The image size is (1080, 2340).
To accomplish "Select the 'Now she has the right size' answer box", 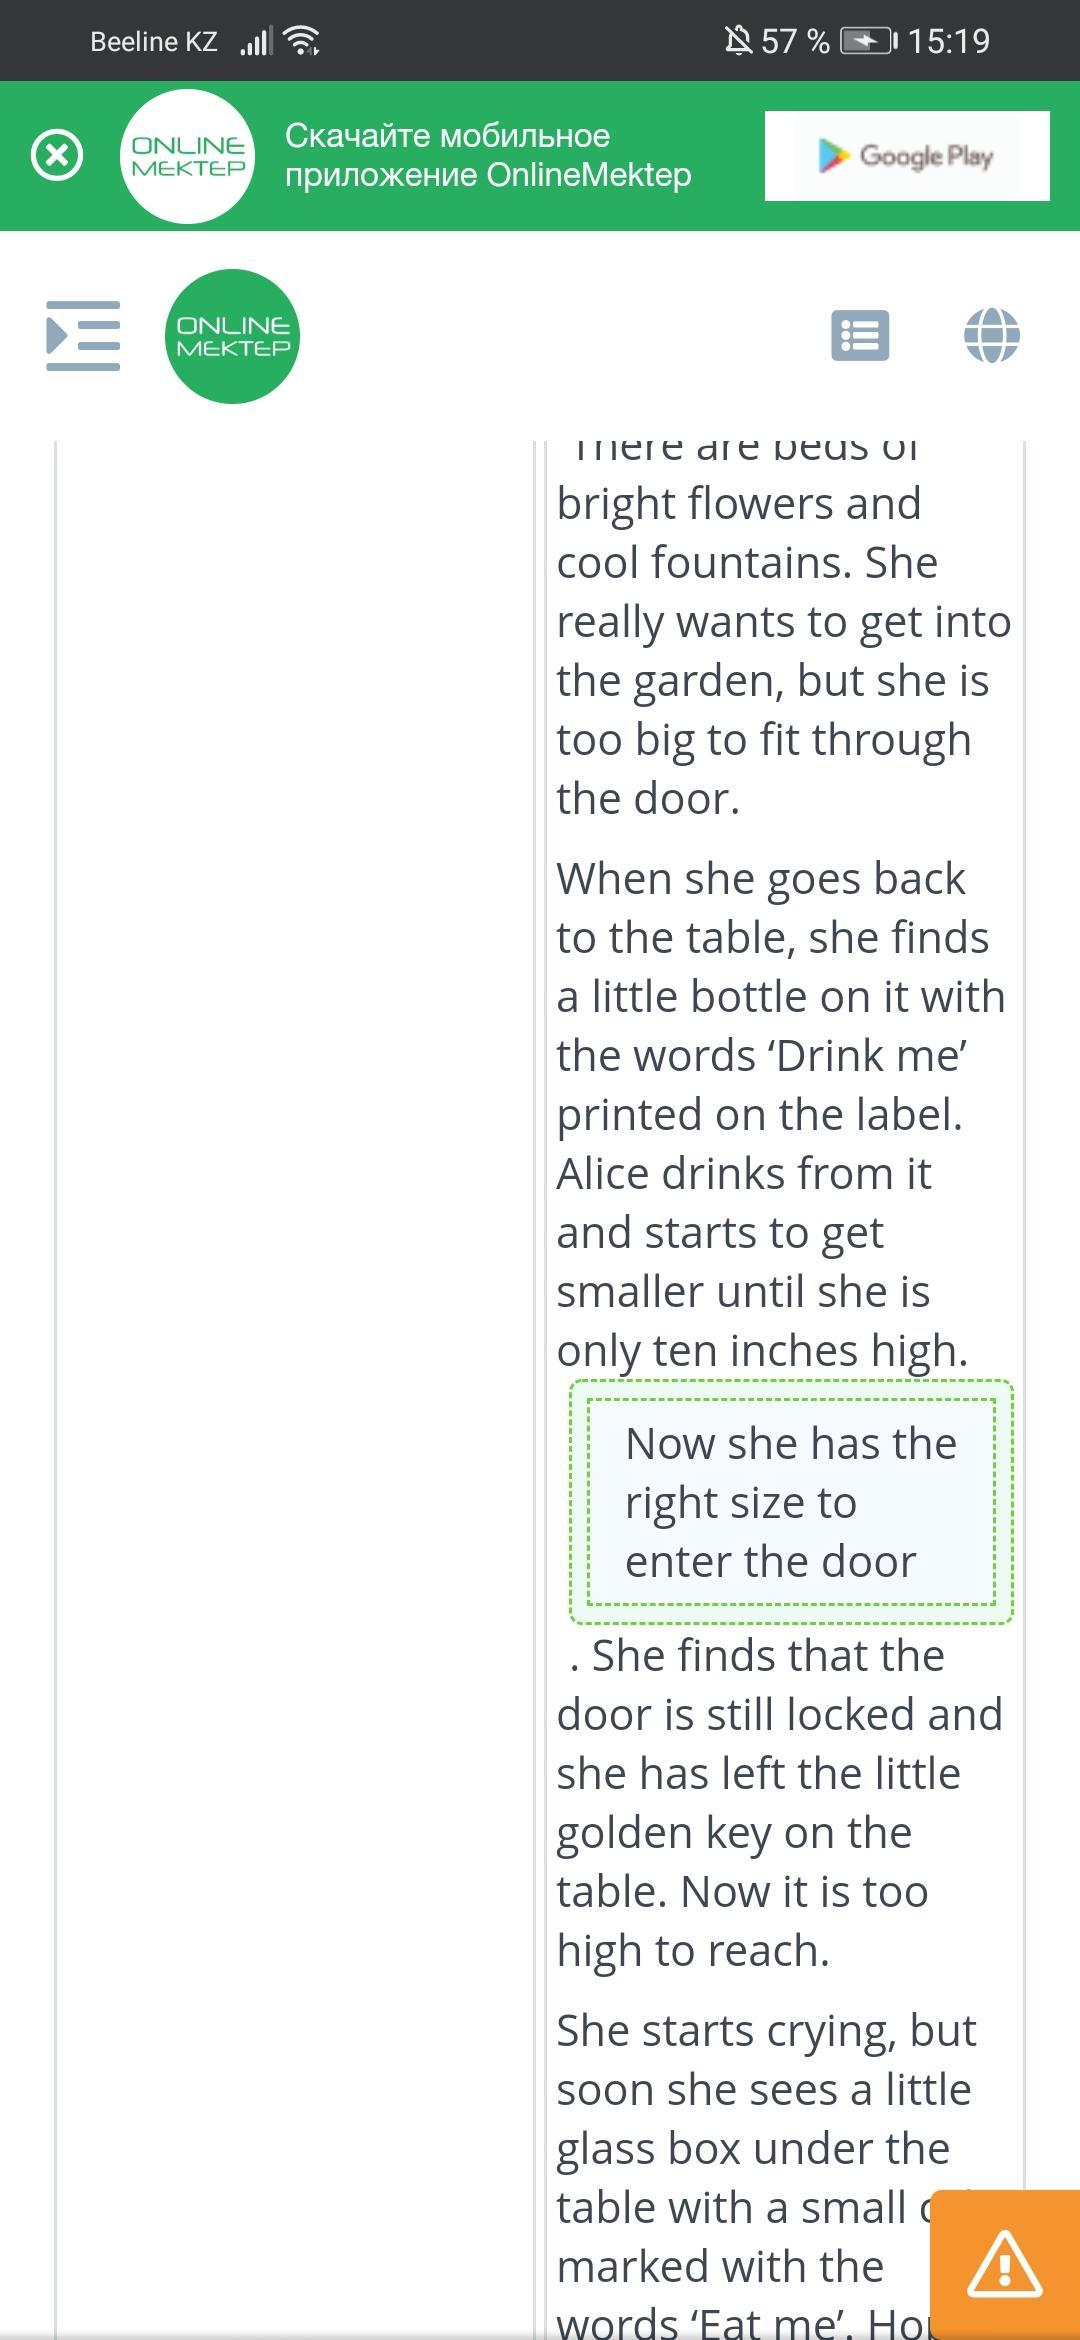I will tap(790, 1502).
